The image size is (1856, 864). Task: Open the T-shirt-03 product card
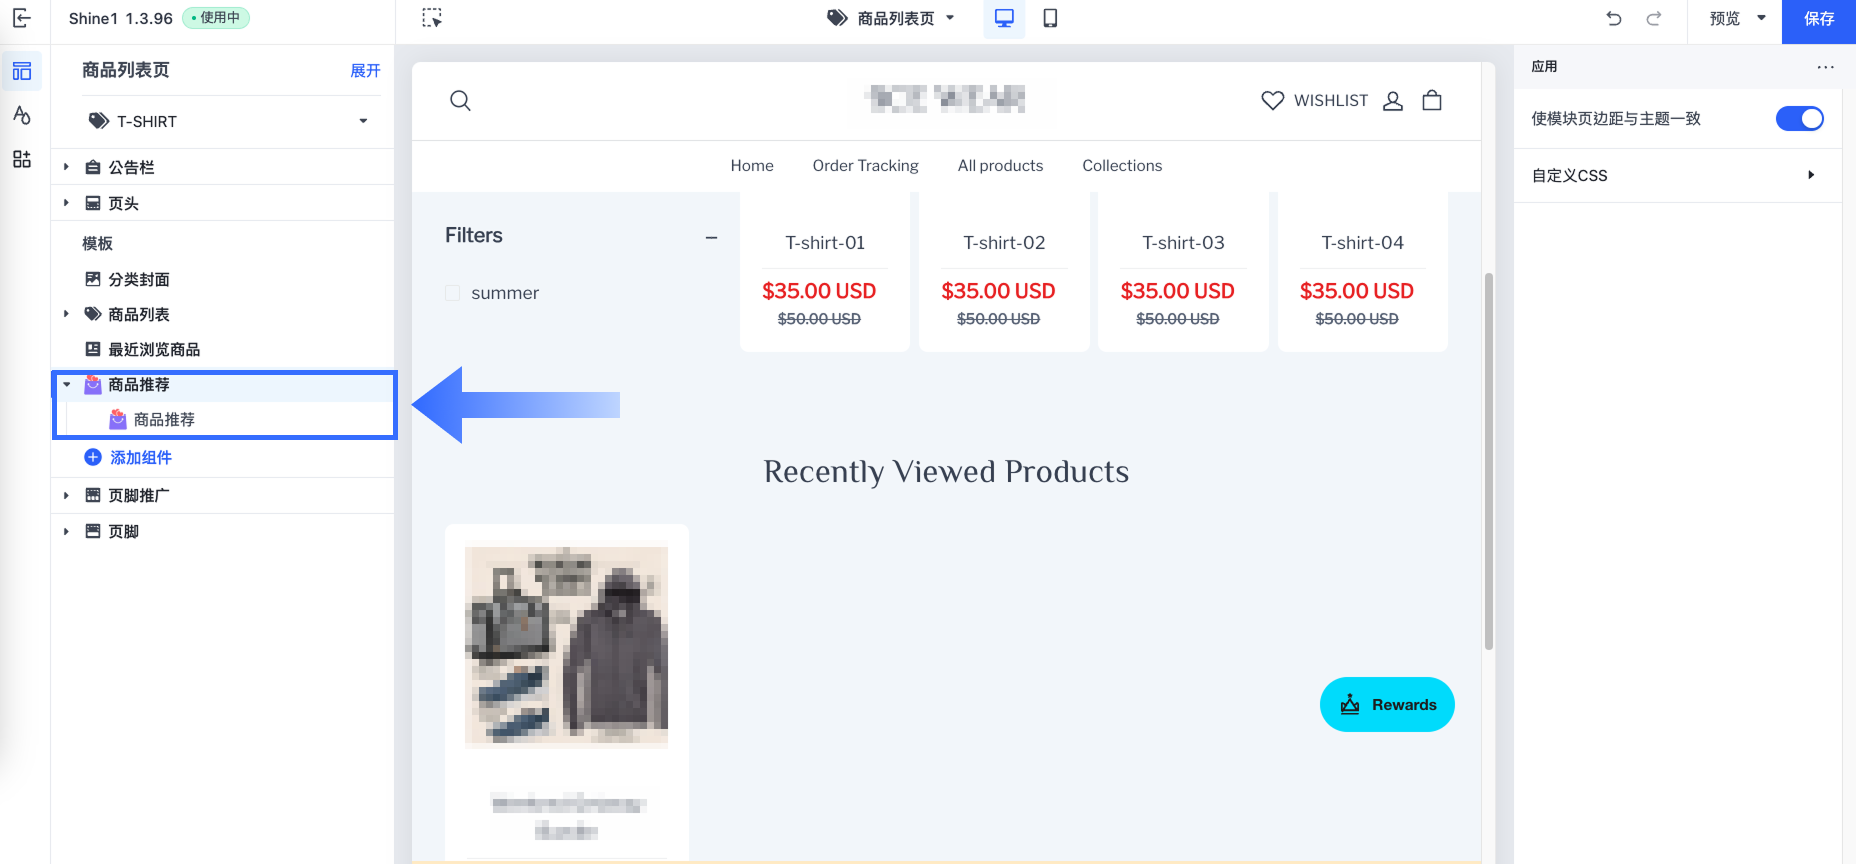pos(1183,270)
